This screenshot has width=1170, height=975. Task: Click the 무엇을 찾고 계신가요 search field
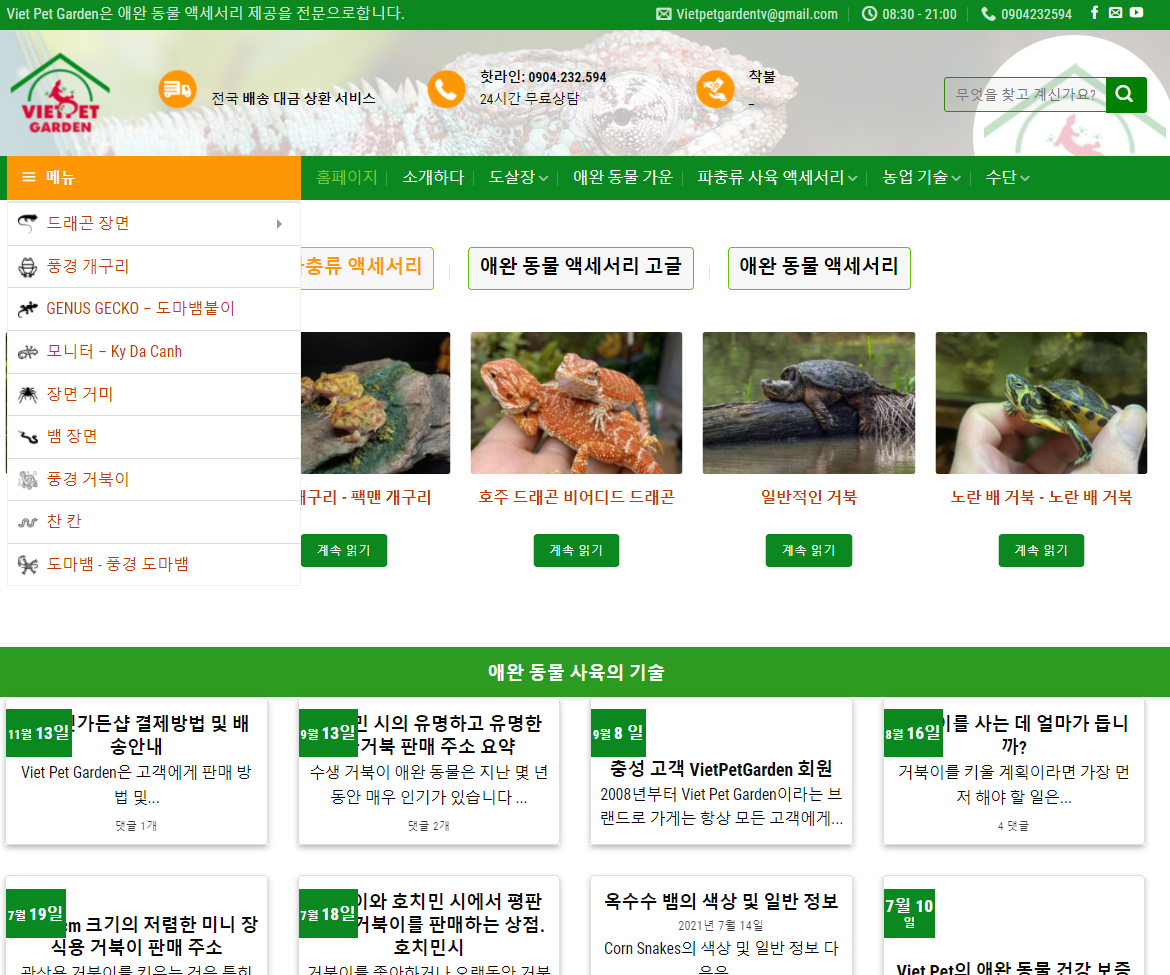pyautogui.click(x=1025, y=95)
